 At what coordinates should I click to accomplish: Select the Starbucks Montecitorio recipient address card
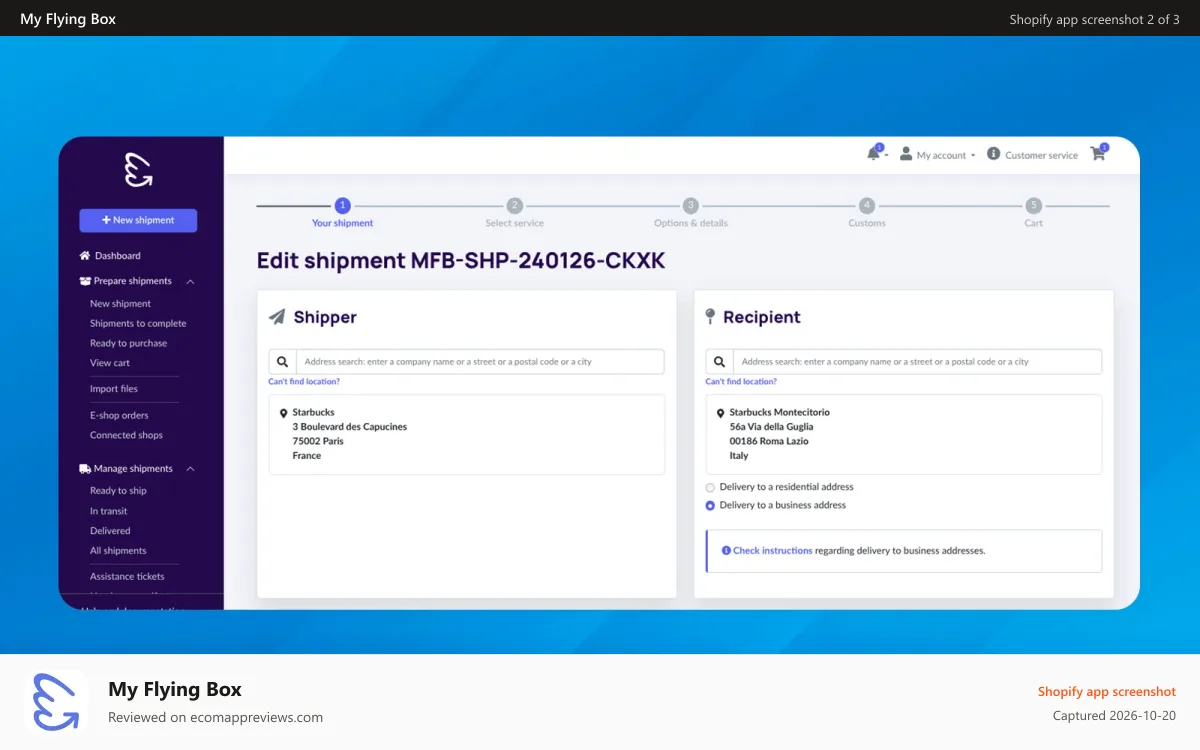point(903,434)
